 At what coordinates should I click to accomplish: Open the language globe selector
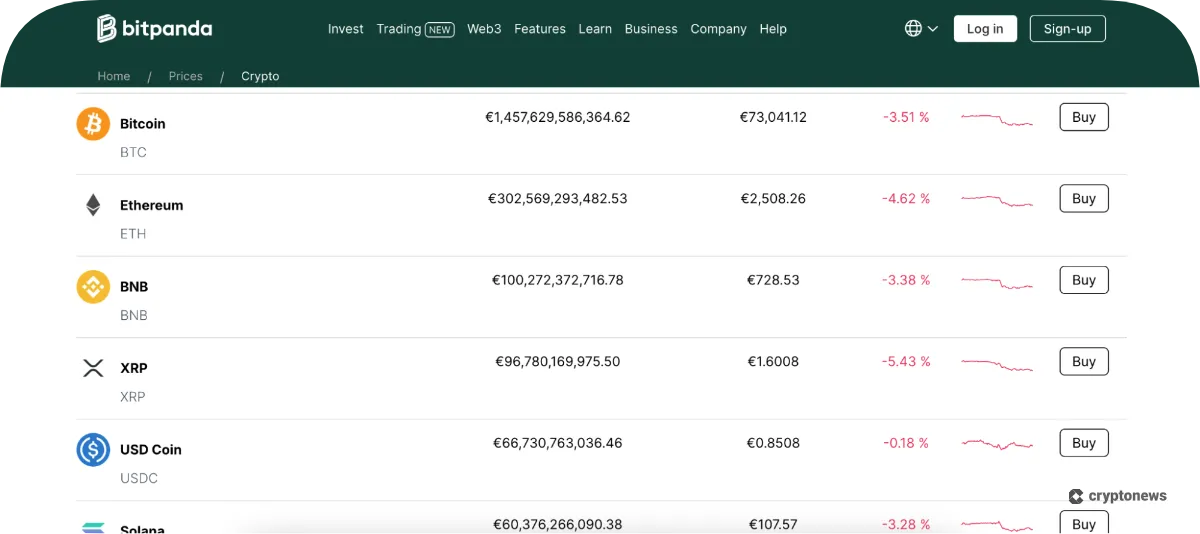point(921,28)
